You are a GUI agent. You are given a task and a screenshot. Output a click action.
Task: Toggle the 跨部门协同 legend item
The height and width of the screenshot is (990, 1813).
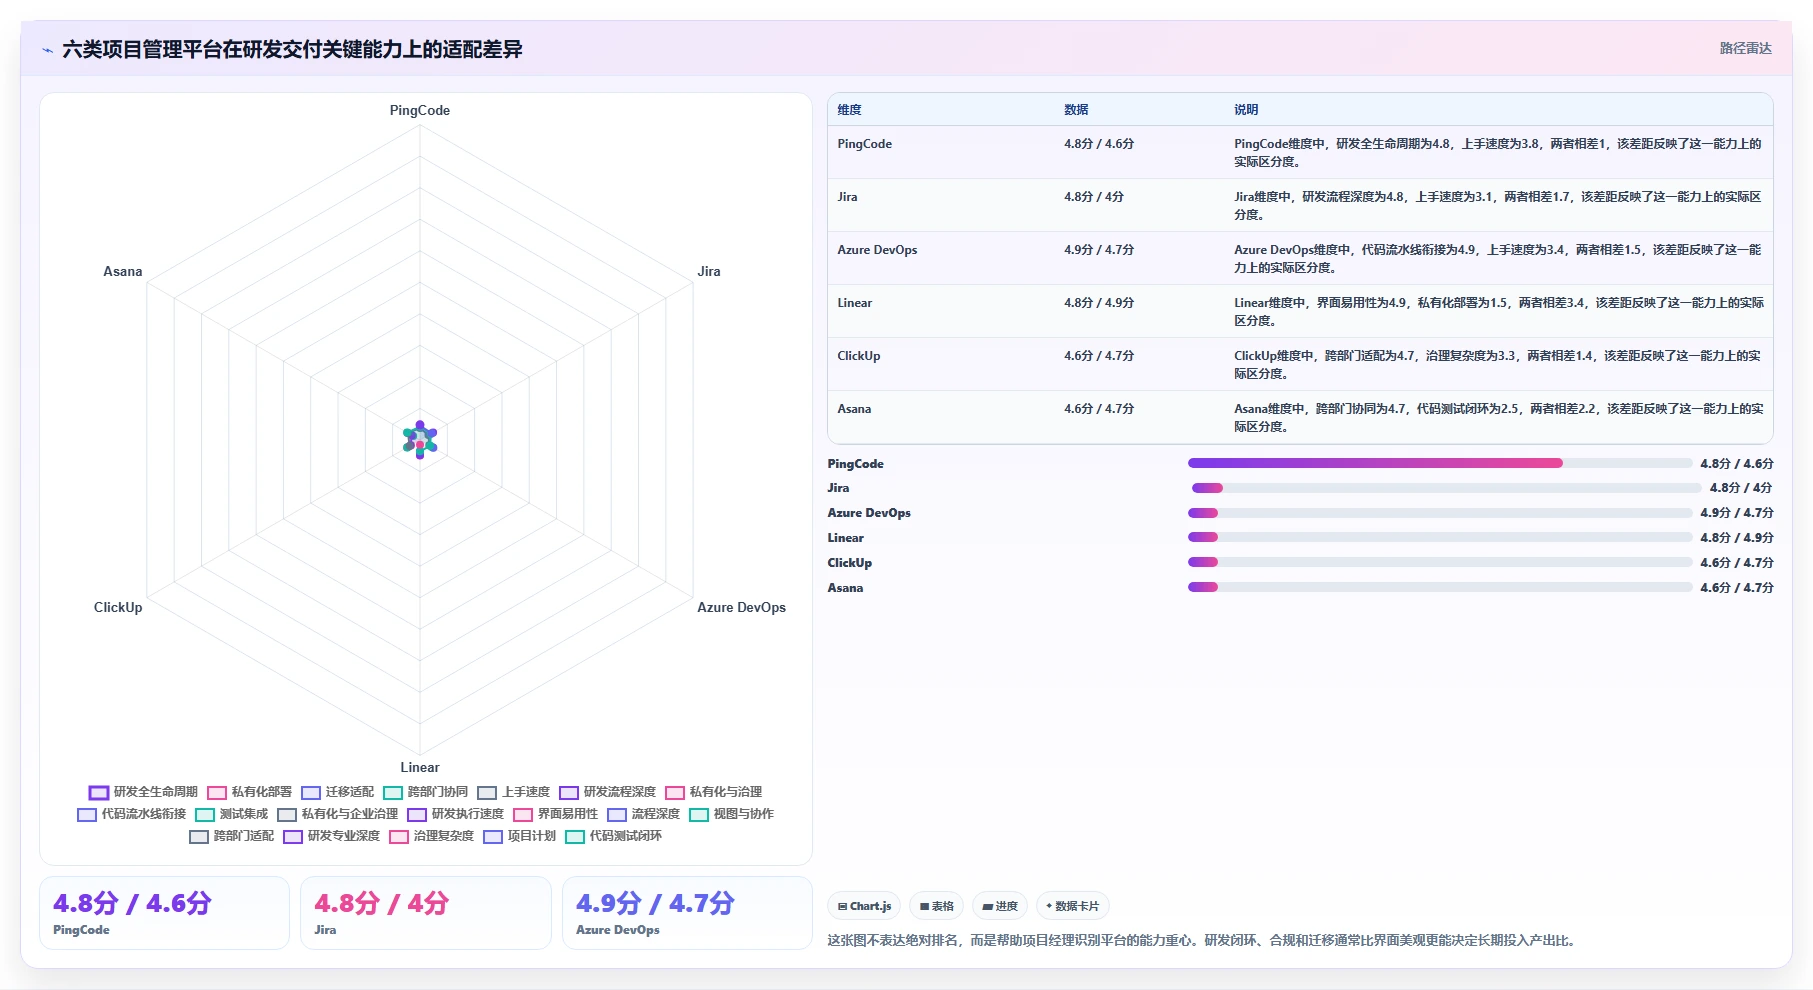[425, 792]
